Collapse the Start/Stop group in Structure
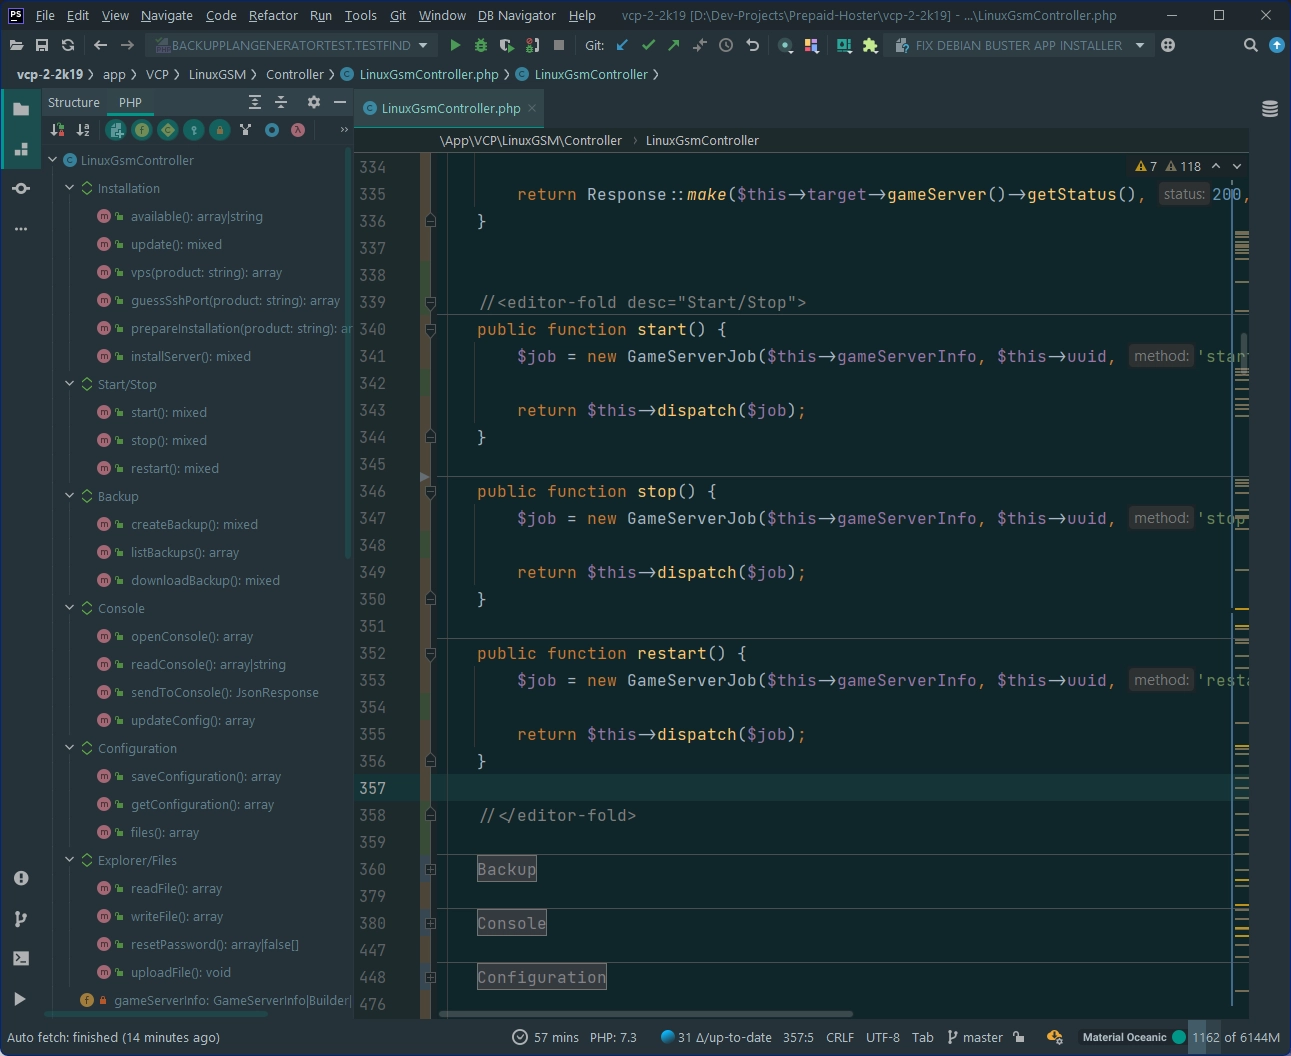Image resolution: width=1291 pixels, height=1056 pixels. (70, 384)
